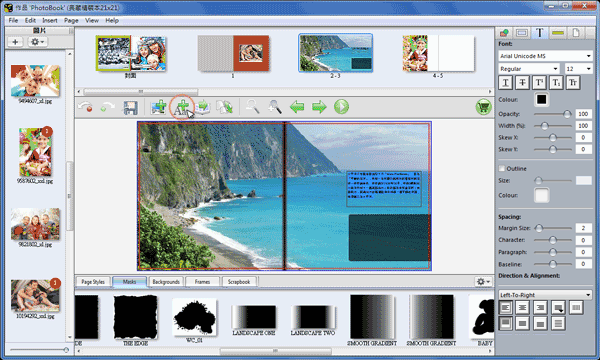Start preview with green play button

tap(341, 107)
